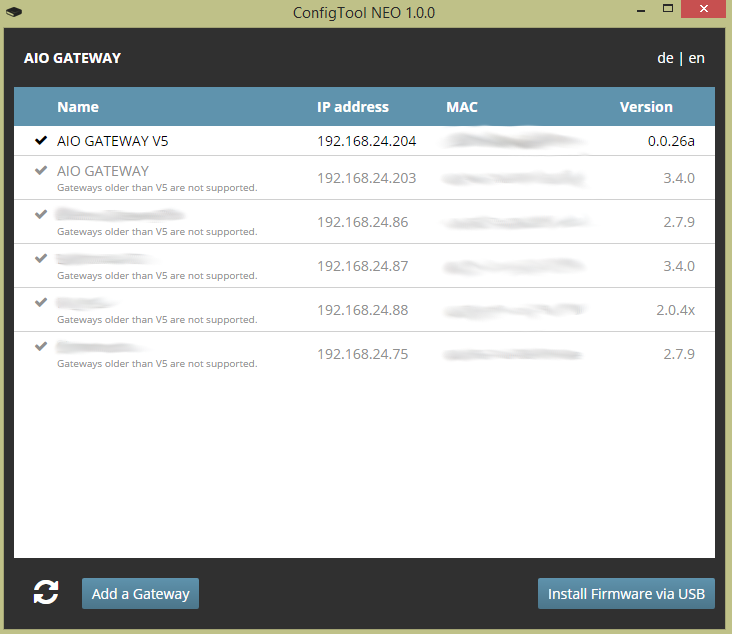Click checkmark icon of 192.168.24.86 row
732x634 pixels.
tap(41, 214)
